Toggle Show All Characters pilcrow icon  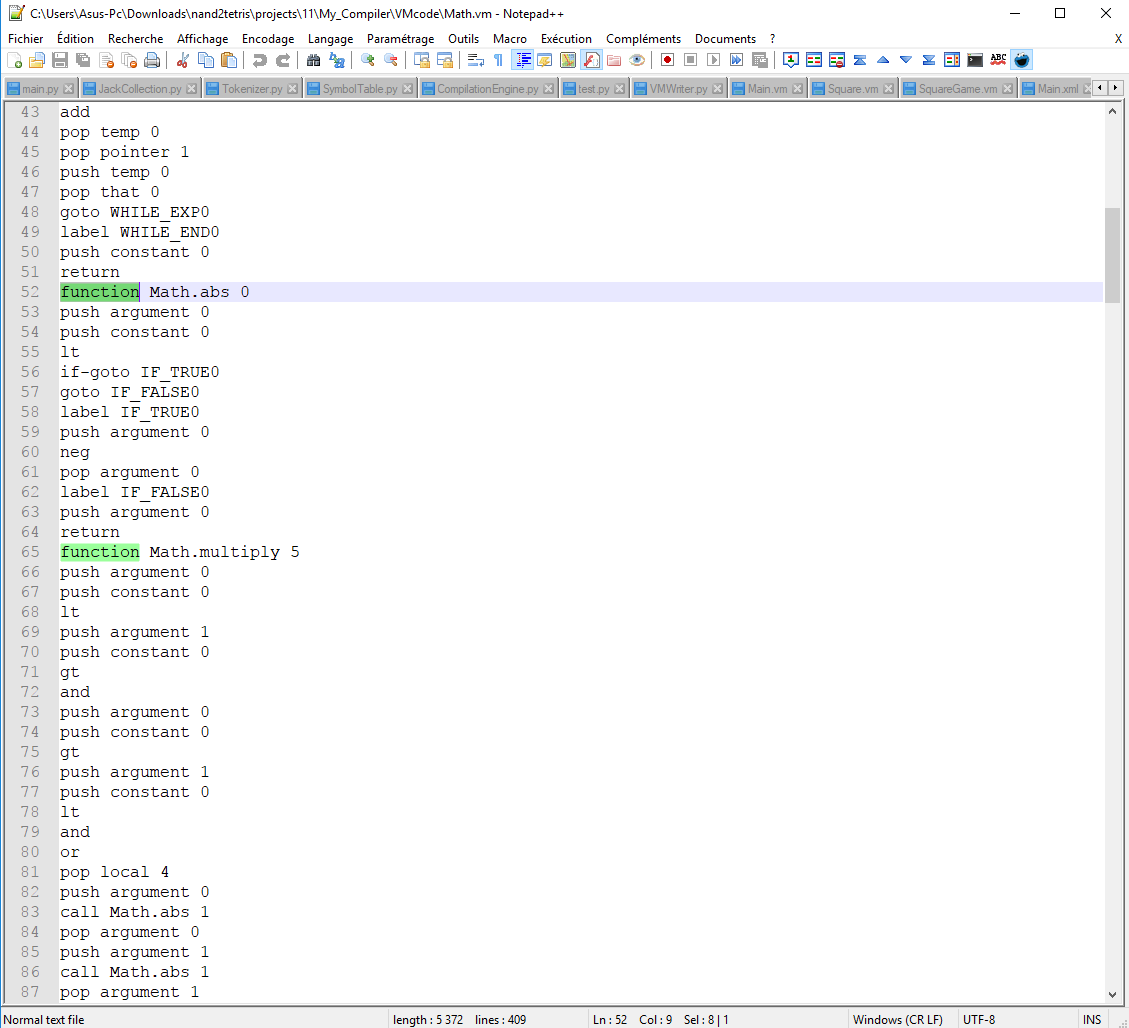498,60
